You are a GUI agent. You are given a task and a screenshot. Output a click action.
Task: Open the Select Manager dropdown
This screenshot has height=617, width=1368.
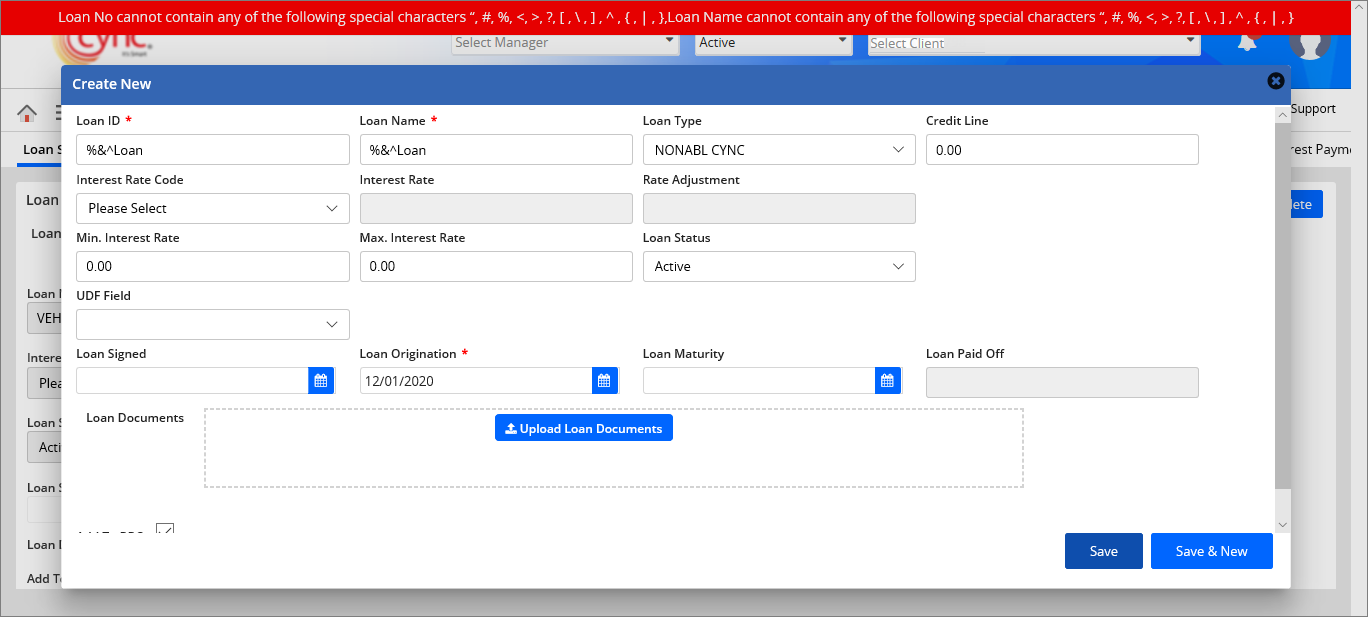565,43
